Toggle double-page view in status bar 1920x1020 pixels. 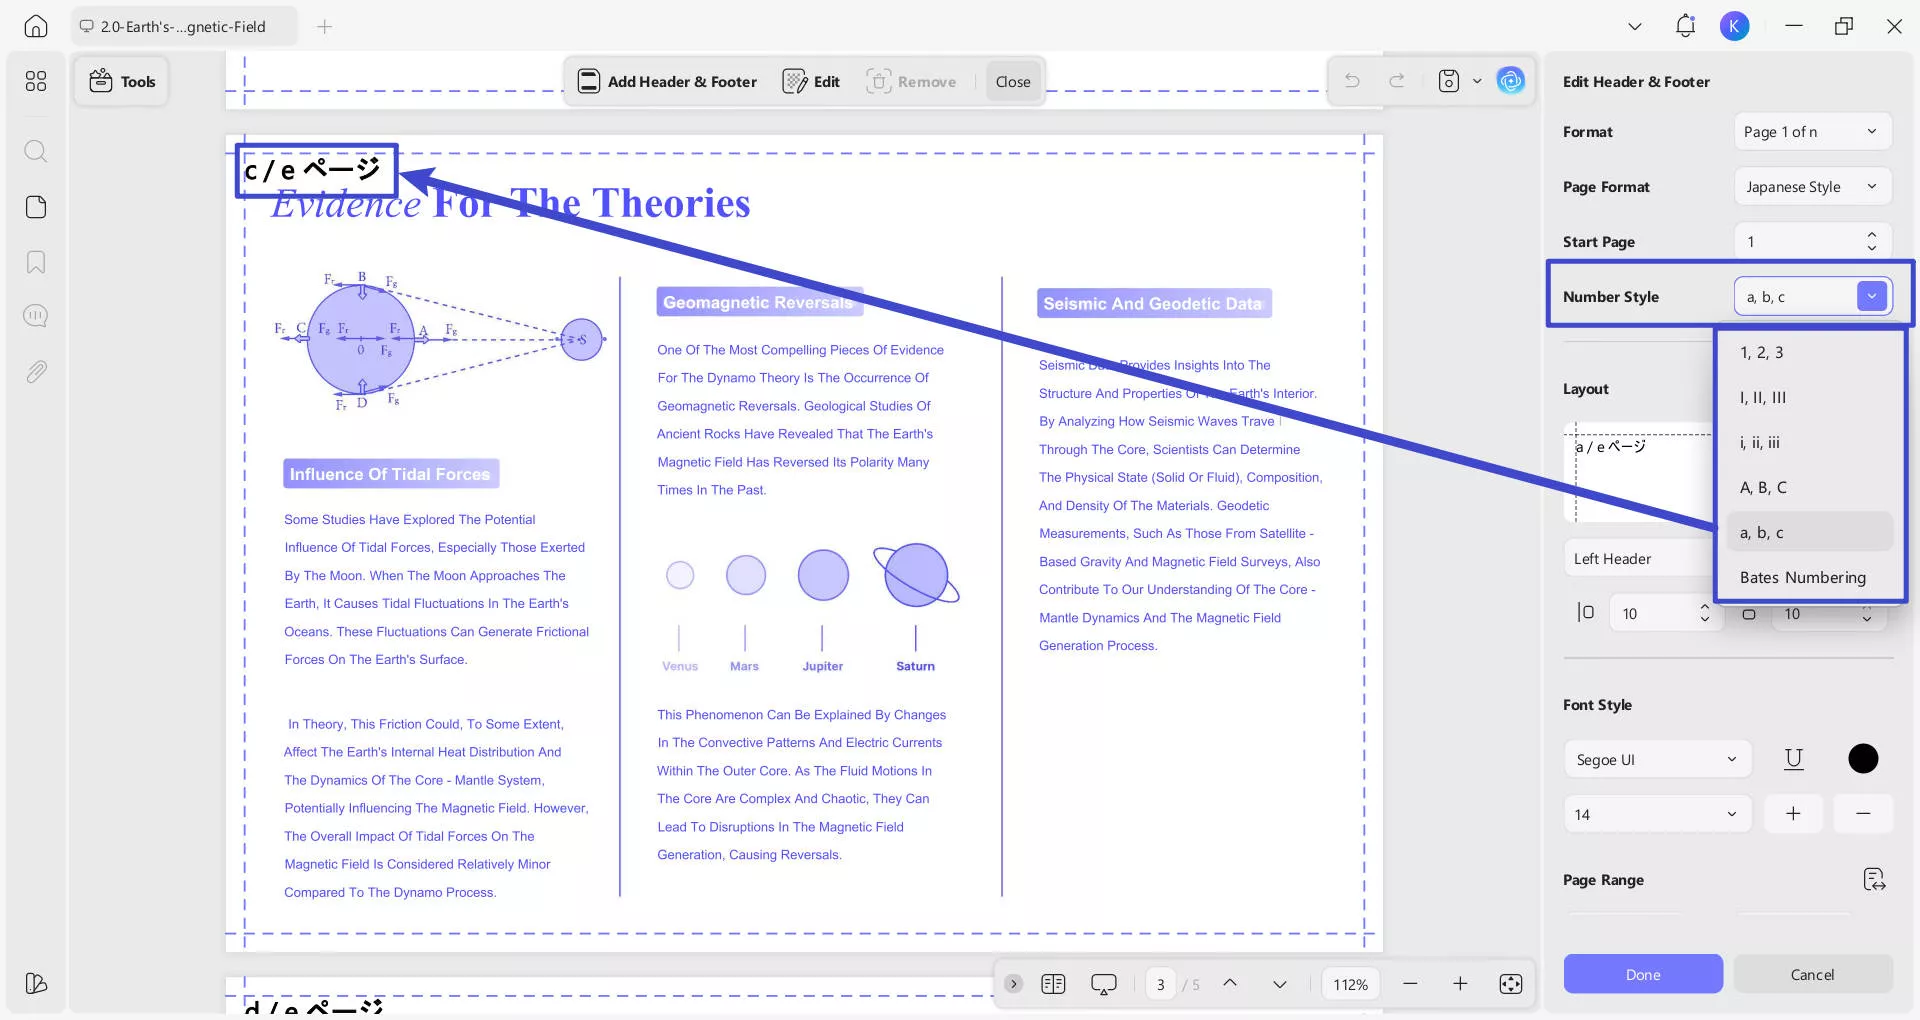coord(1053,983)
